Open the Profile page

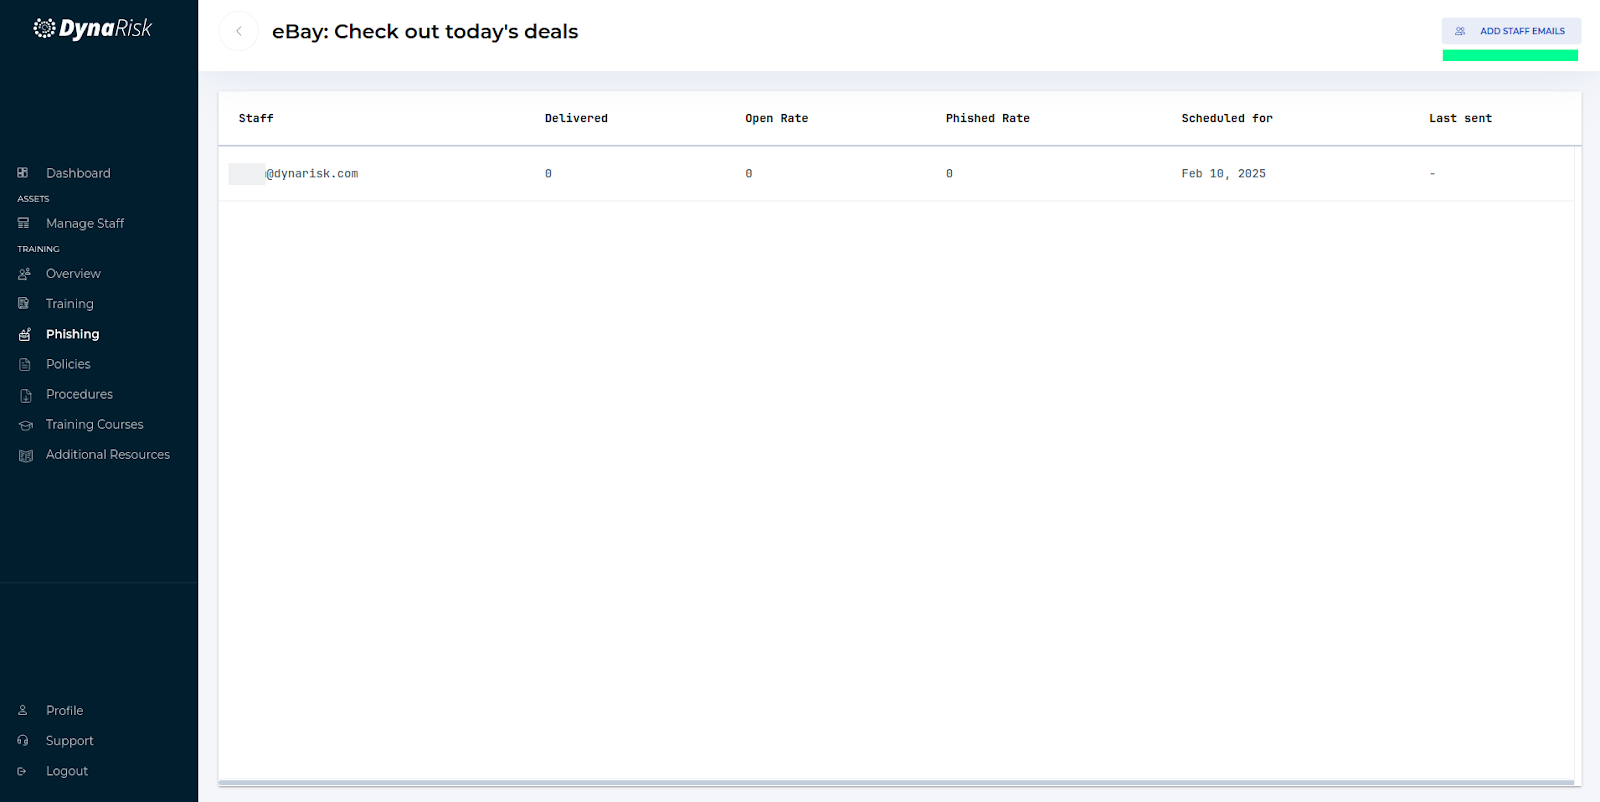click(x=64, y=710)
